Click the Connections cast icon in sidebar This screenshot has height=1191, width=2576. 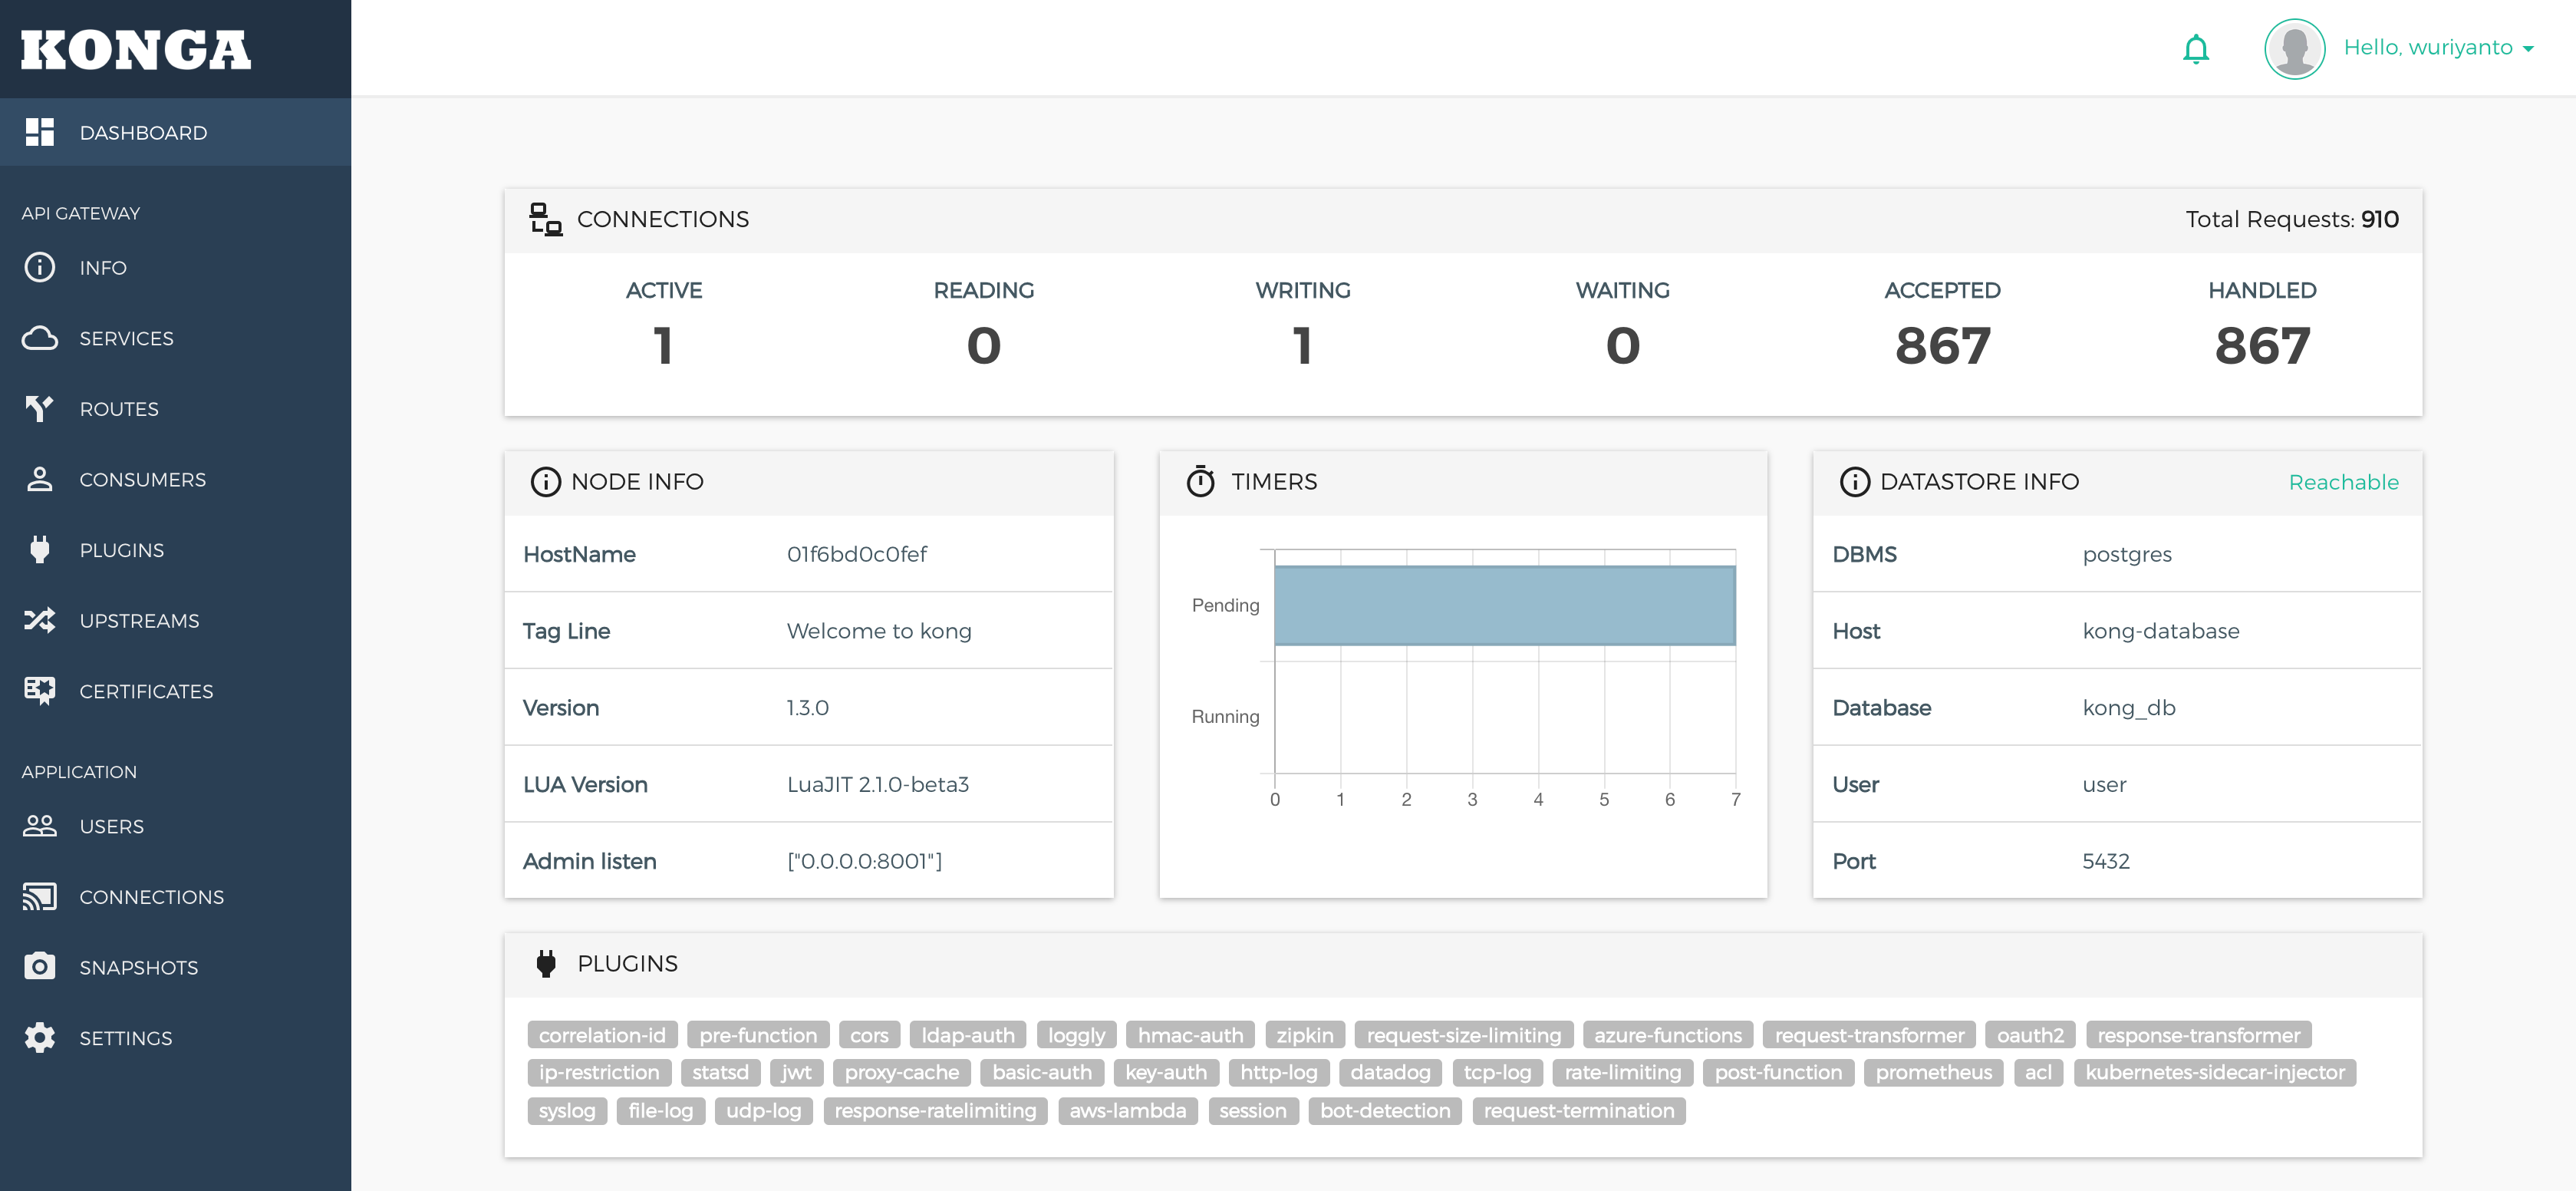pos(40,896)
